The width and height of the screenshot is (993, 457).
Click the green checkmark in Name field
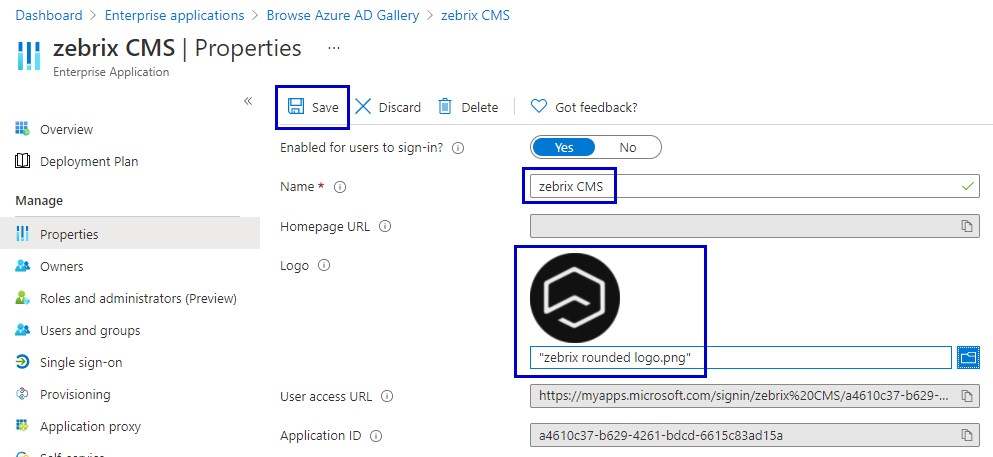click(x=968, y=187)
